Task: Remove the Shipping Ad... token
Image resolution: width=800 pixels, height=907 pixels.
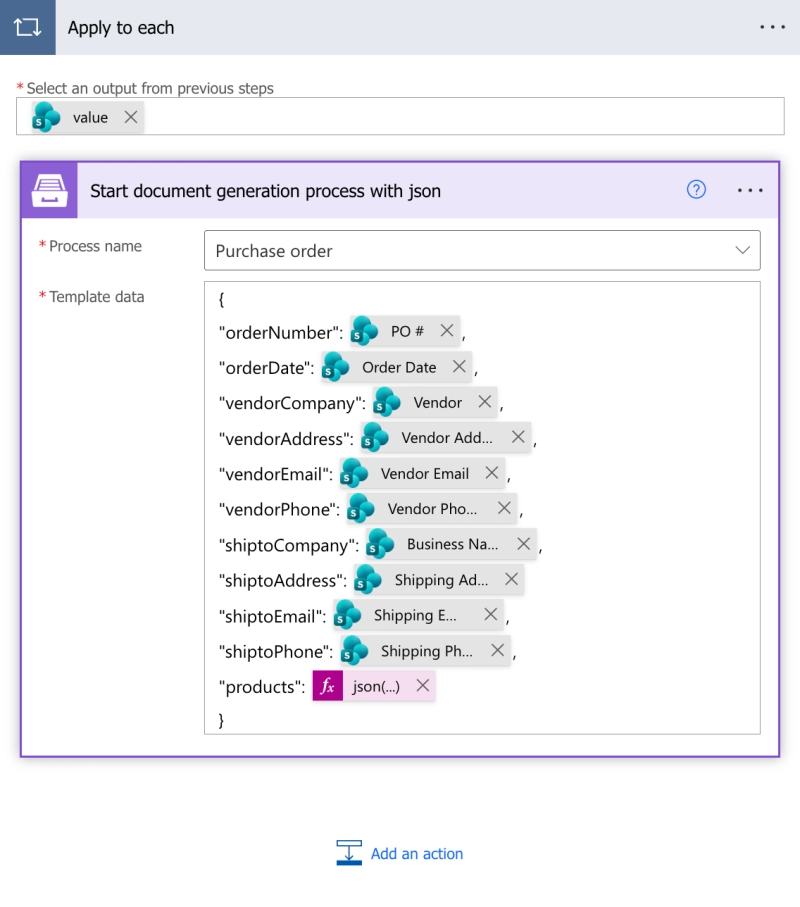Action: pyautogui.click(x=511, y=579)
